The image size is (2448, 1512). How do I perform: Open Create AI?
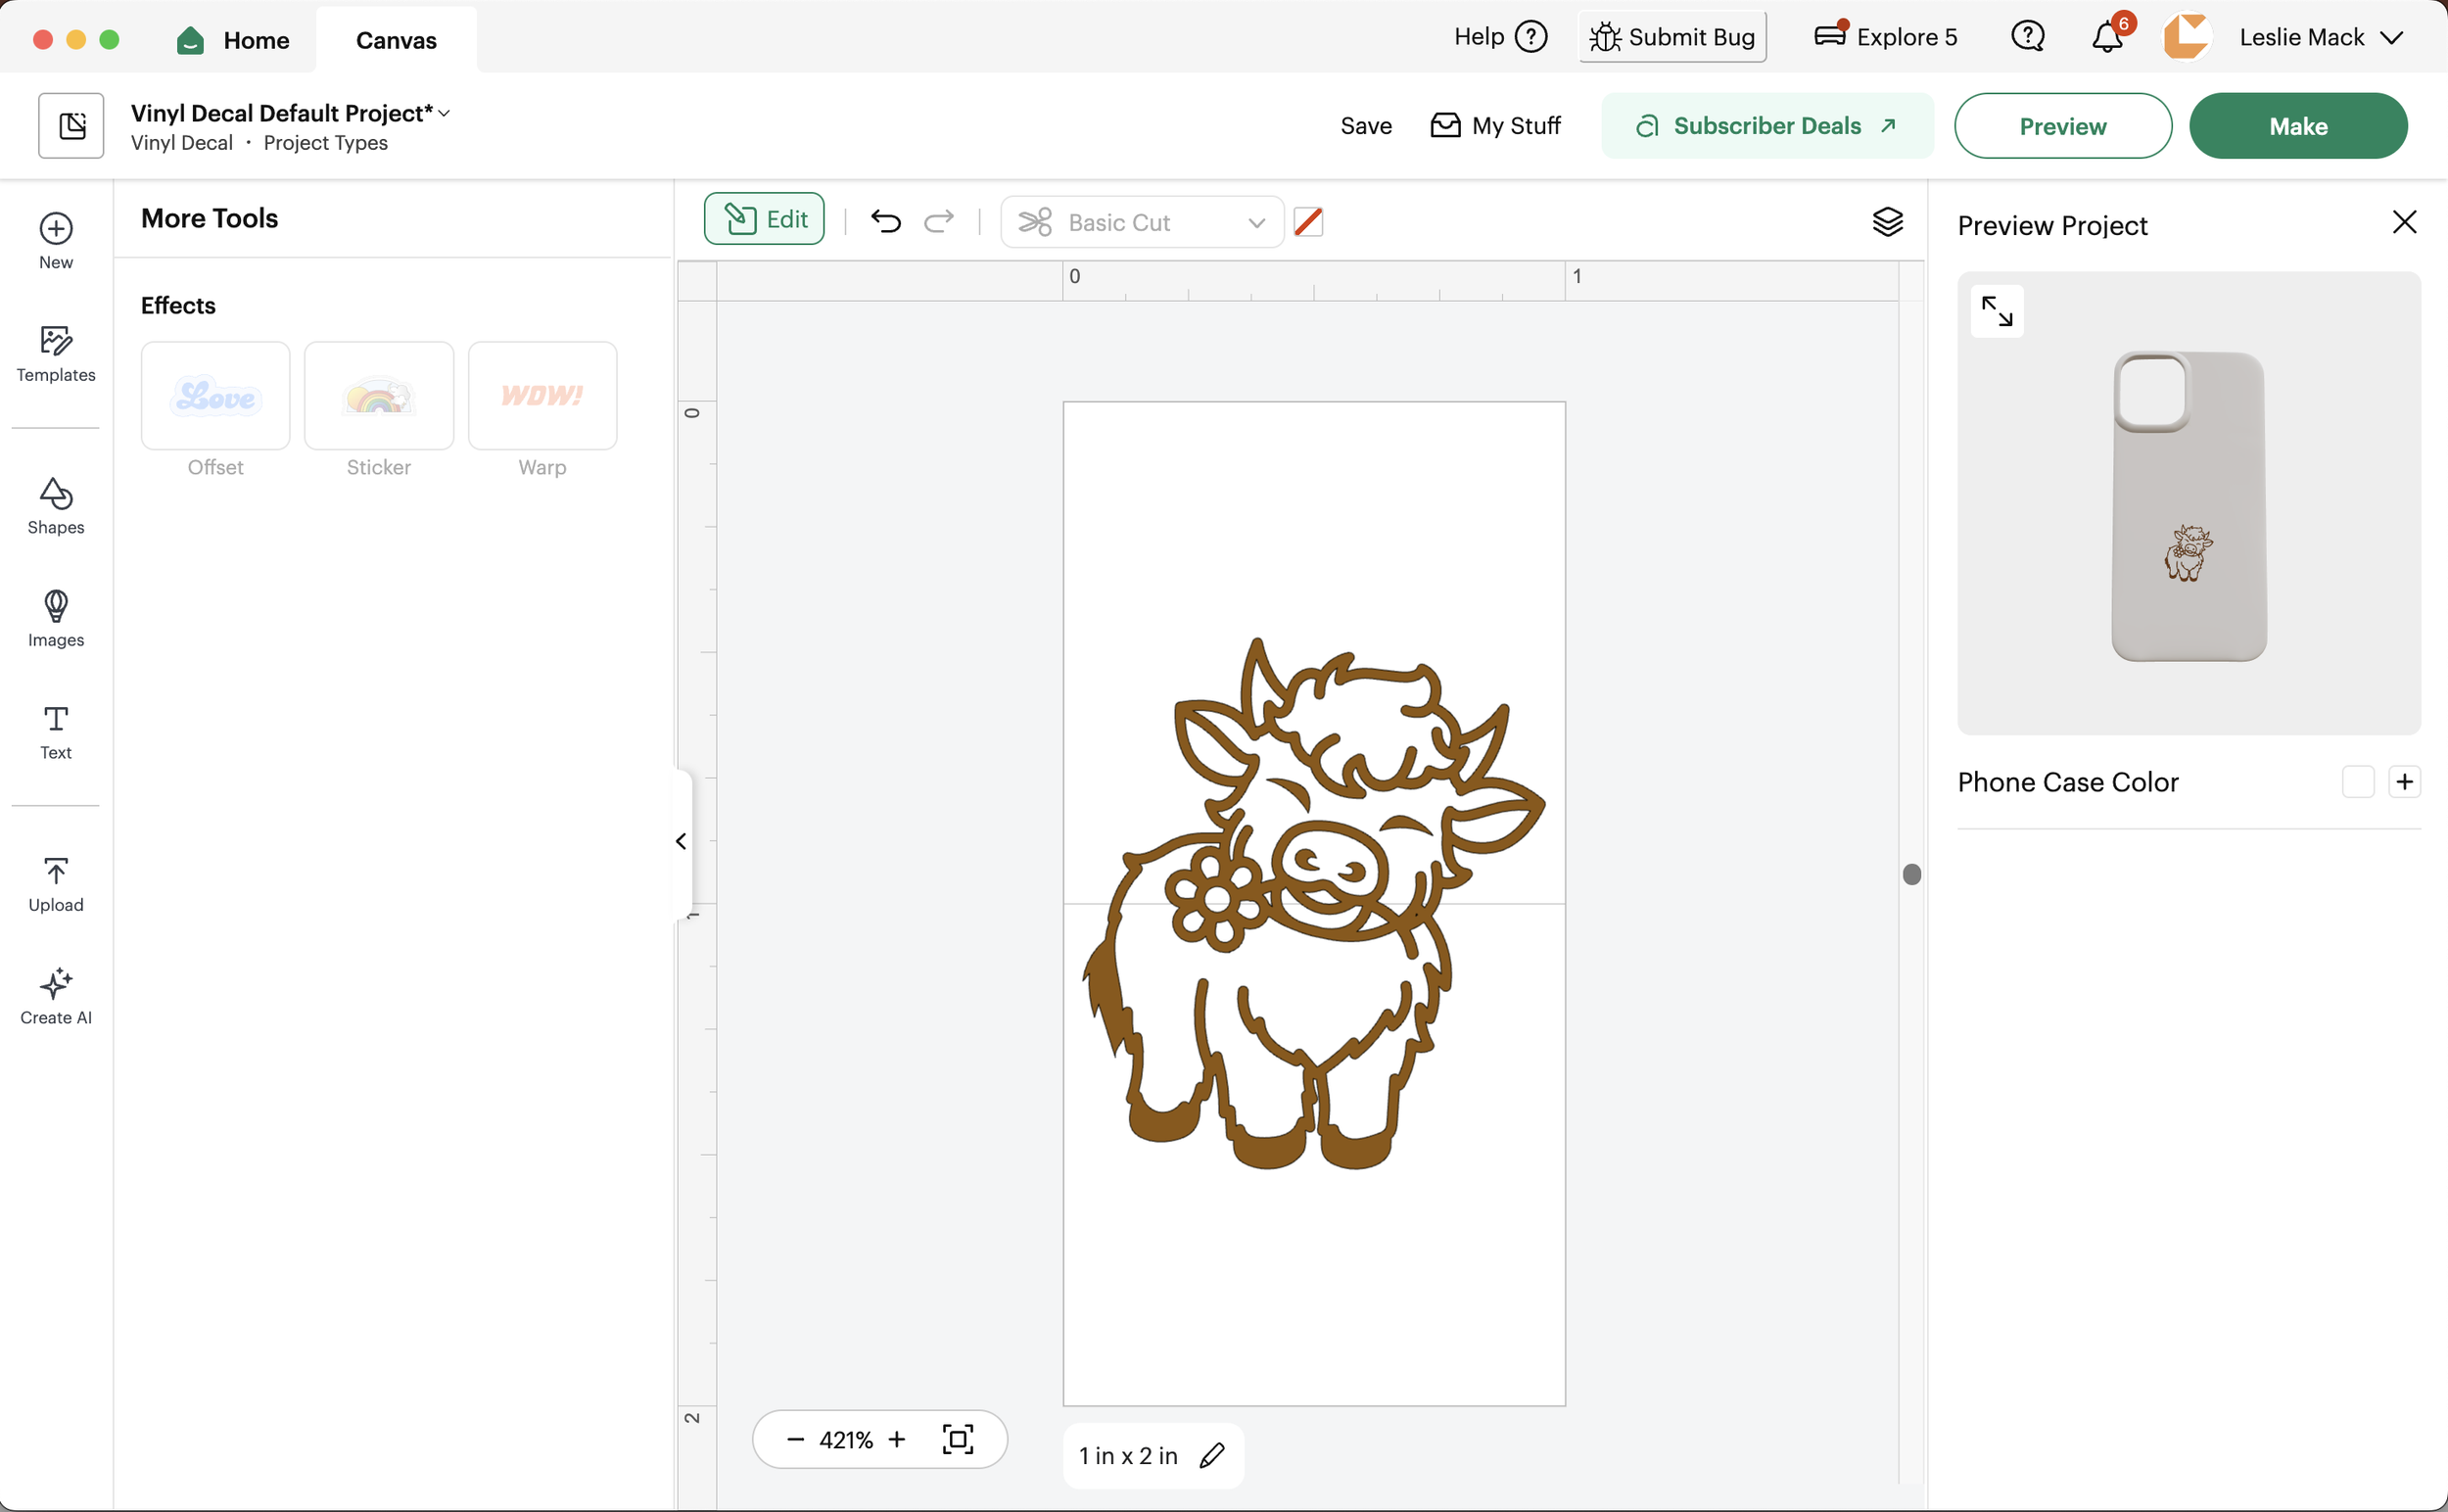[x=55, y=995]
